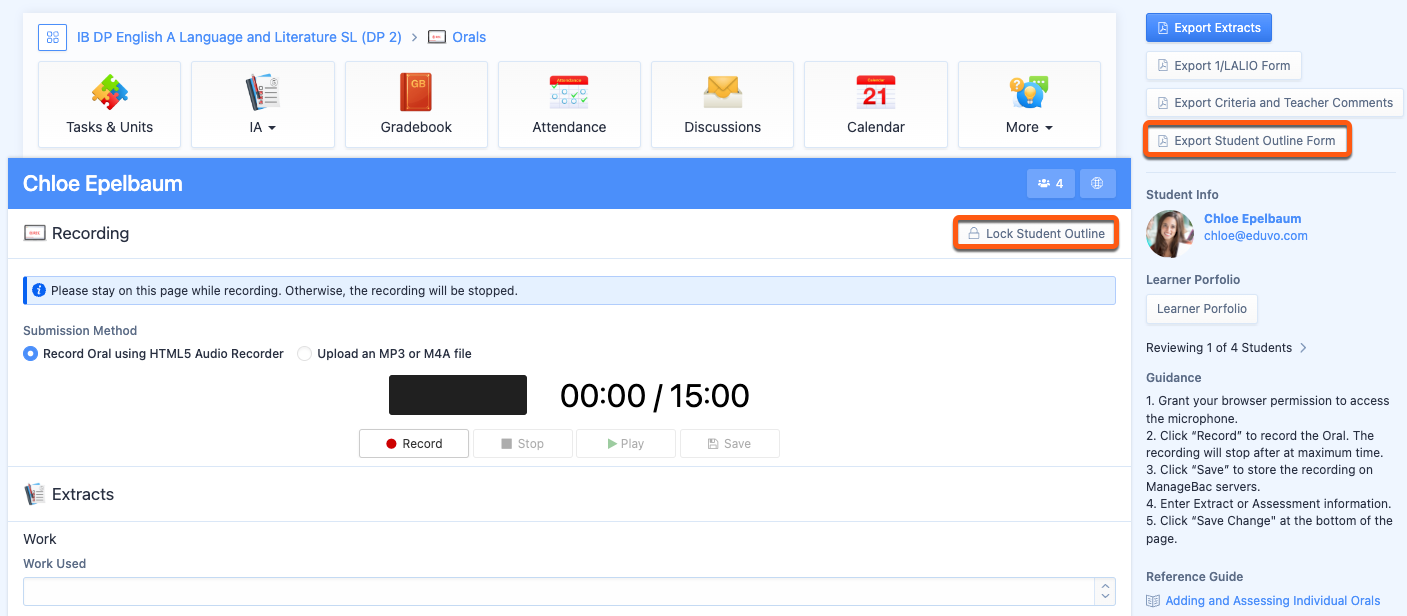Click the globe icon button
1407x616 pixels.
tap(1097, 184)
